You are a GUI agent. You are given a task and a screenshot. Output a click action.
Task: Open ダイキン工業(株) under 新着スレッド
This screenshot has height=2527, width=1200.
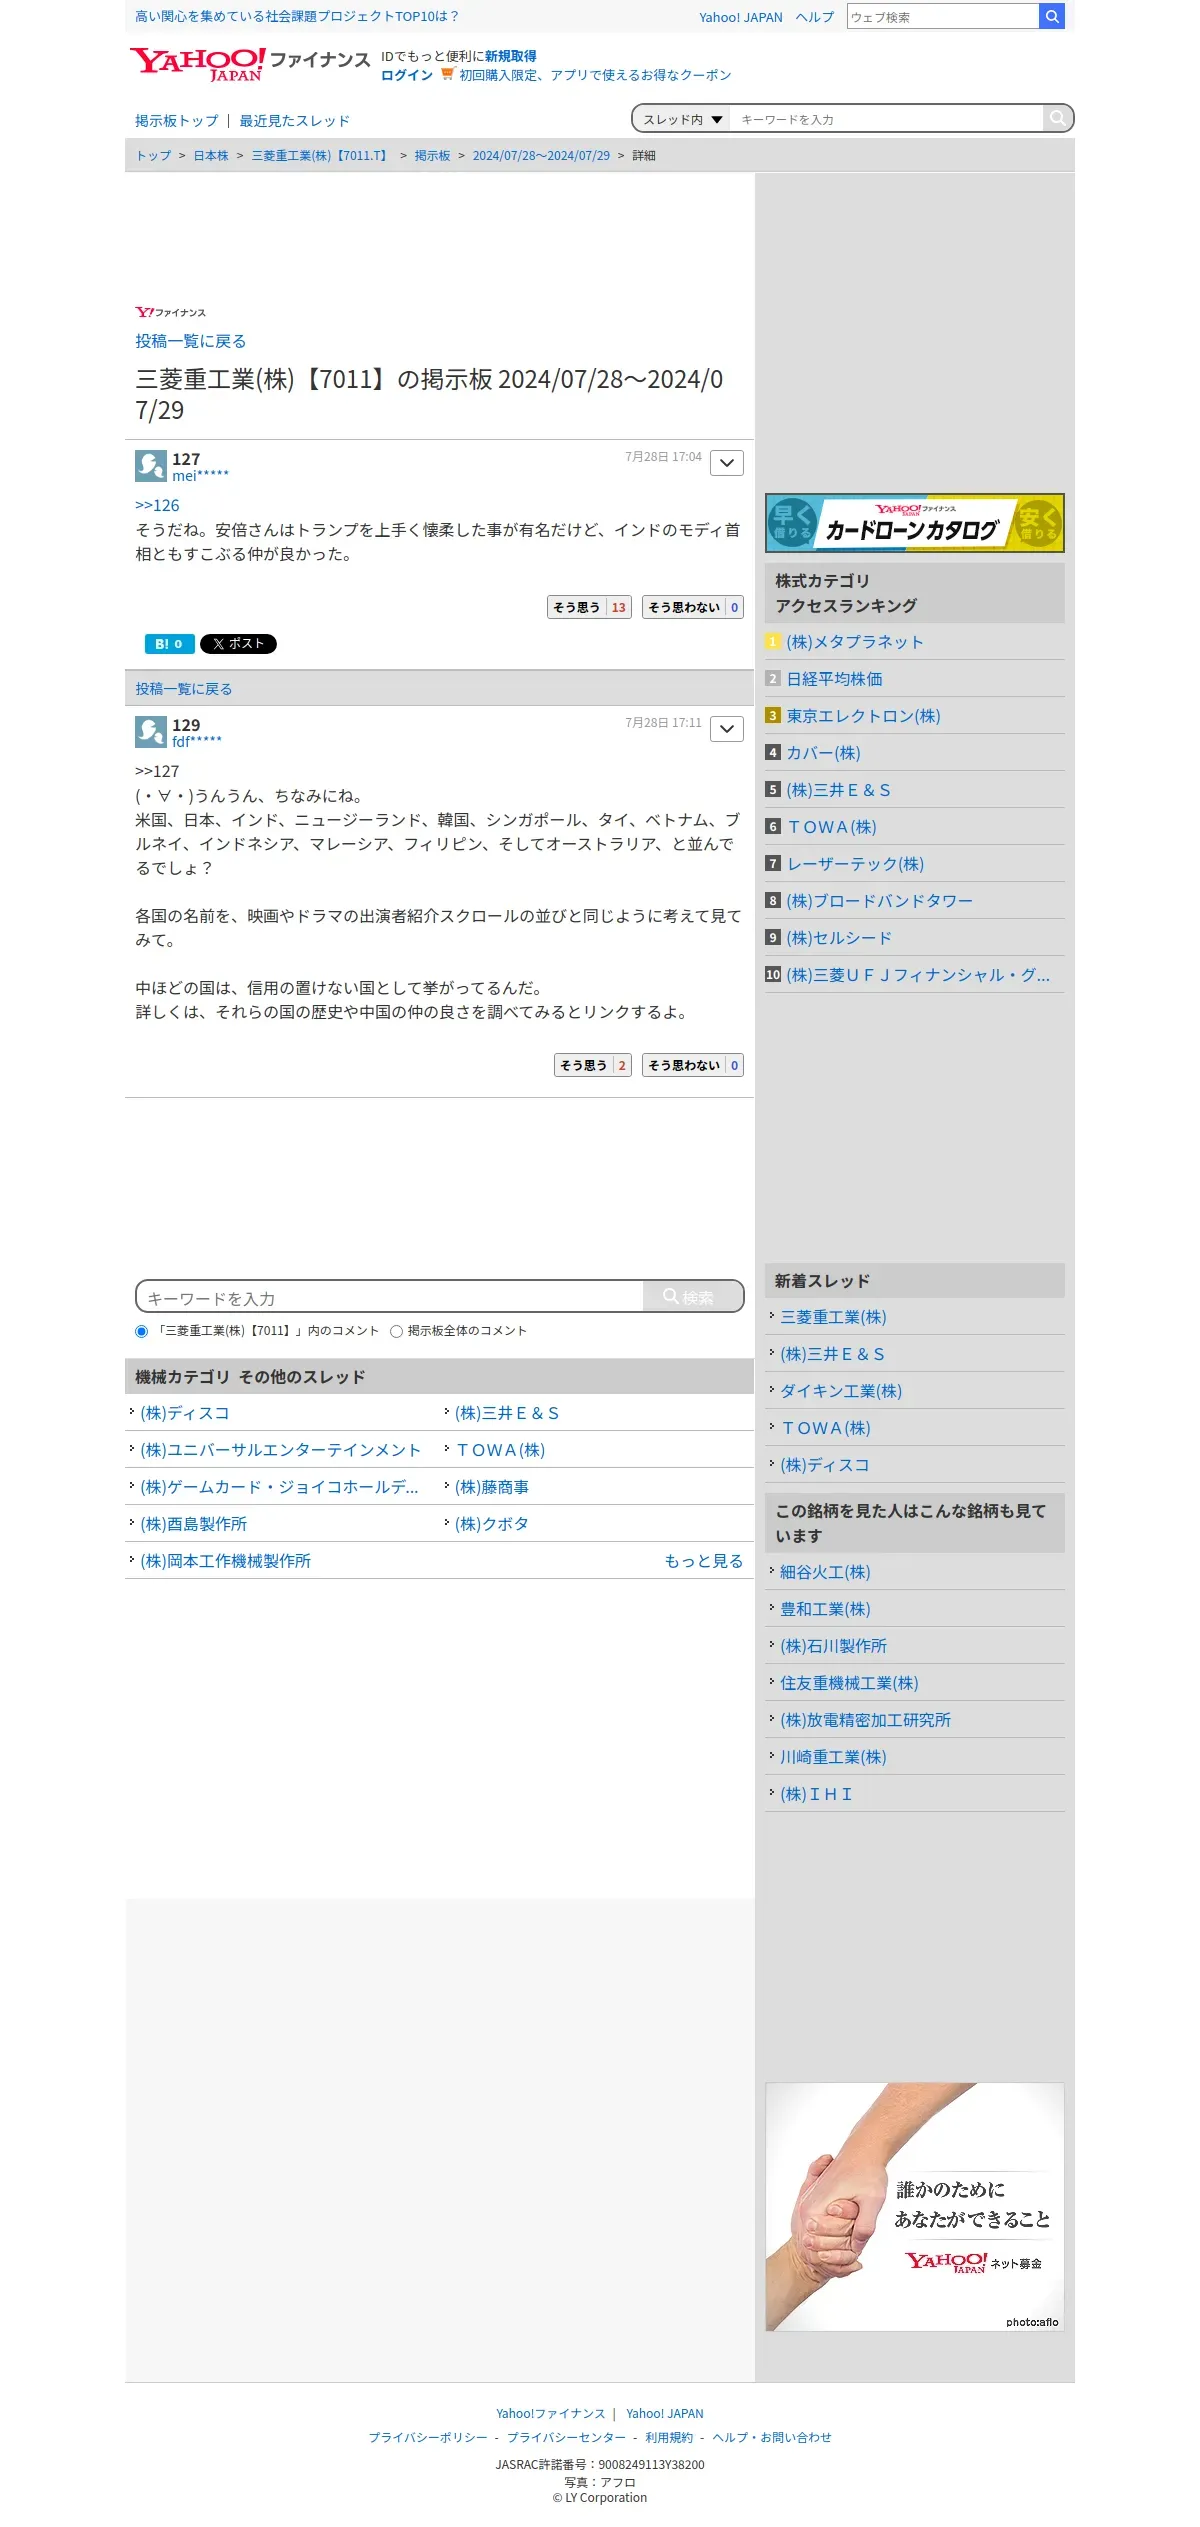click(x=841, y=1391)
